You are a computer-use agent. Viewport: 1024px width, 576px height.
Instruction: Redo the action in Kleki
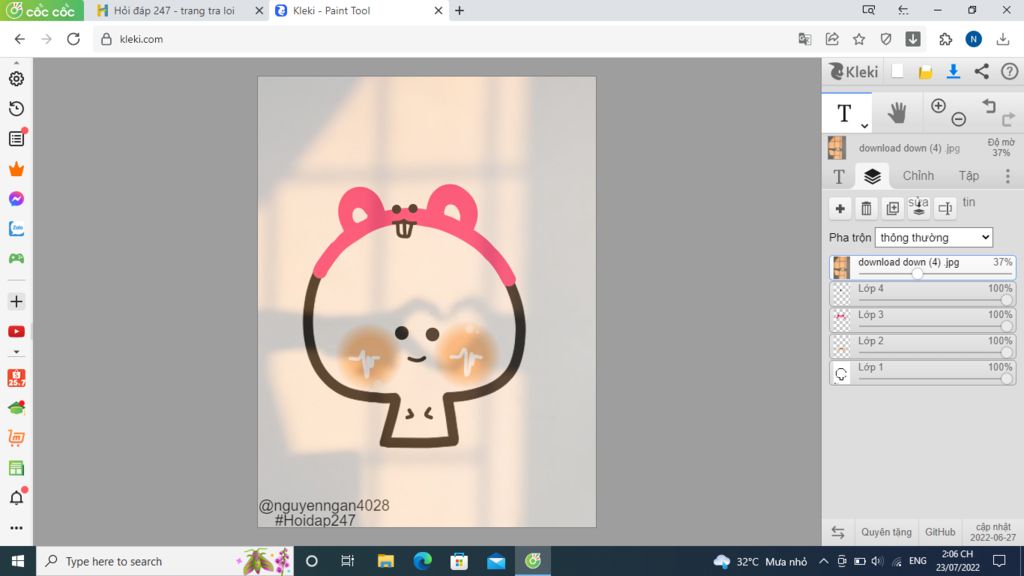click(x=1008, y=119)
